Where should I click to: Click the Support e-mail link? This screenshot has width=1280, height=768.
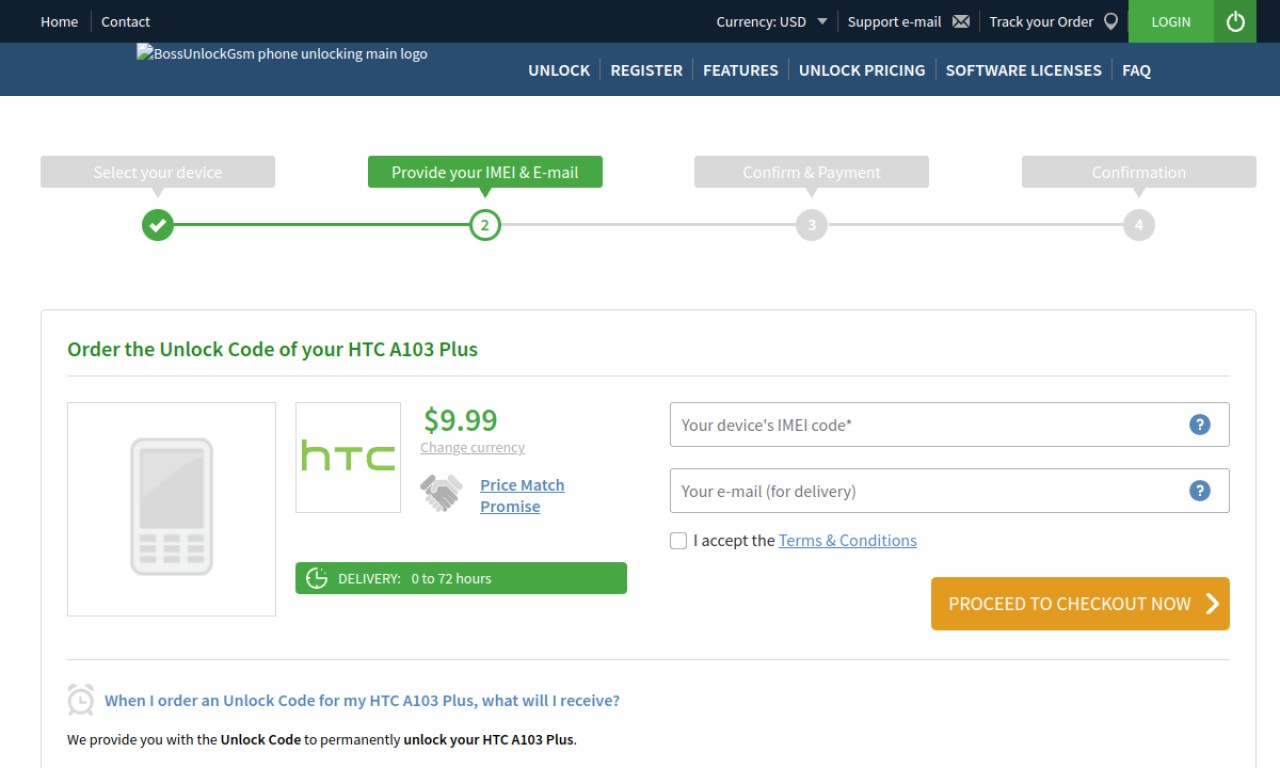point(894,21)
